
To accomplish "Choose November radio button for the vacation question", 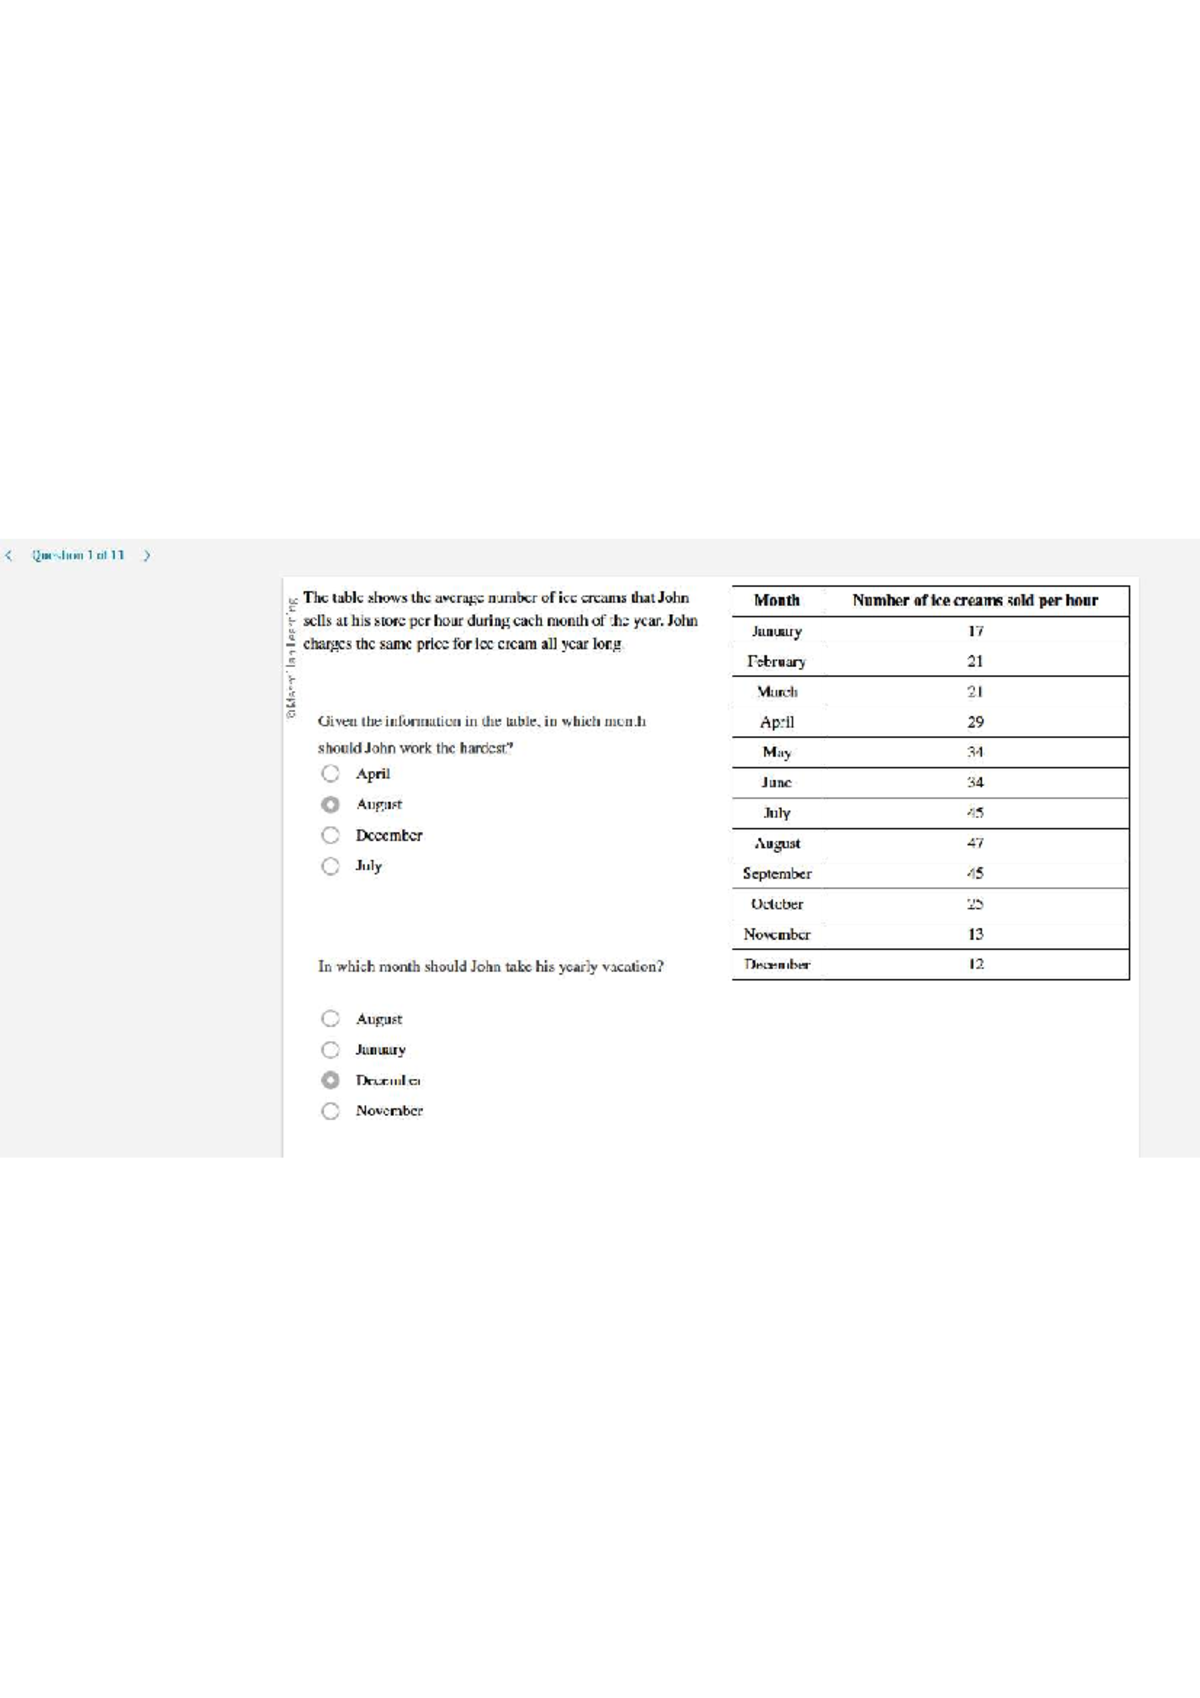I will coord(330,1111).
